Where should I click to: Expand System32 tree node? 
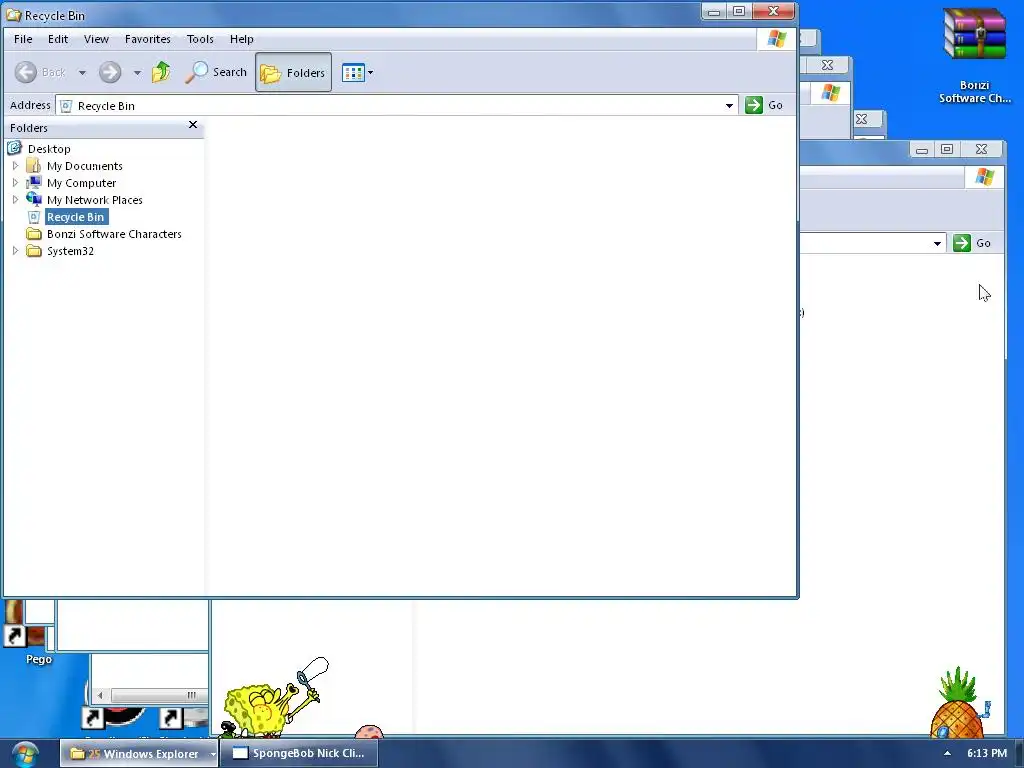click(16, 251)
